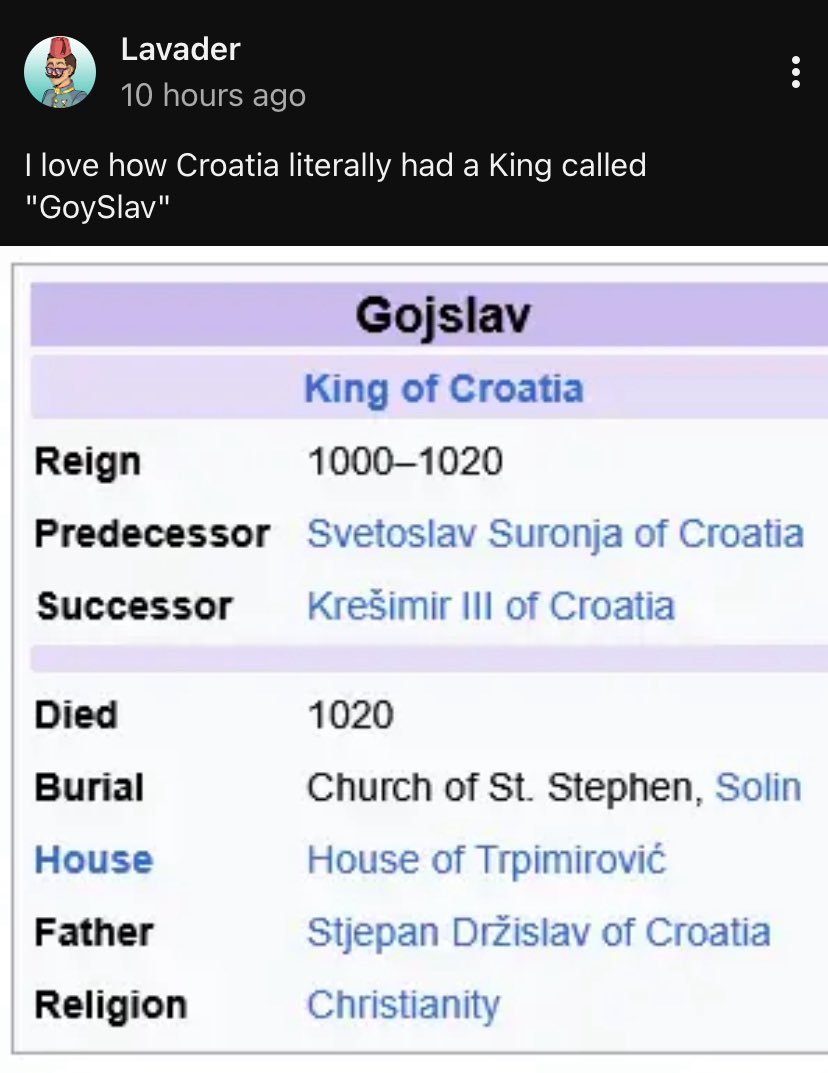This screenshot has height=1073, width=828.
Task: Open the Christianity link
Action: [x=403, y=1005]
